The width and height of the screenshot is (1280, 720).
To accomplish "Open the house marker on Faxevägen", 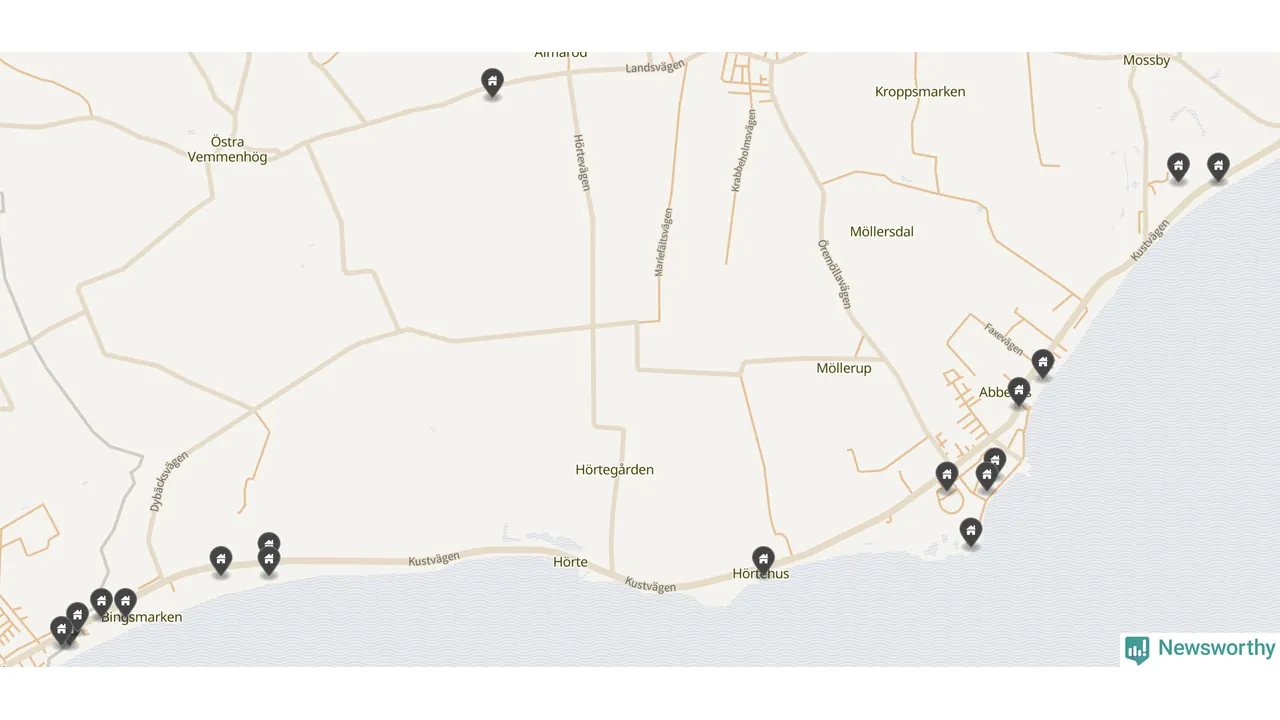I will pyautogui.click(x=1043, y=364).
